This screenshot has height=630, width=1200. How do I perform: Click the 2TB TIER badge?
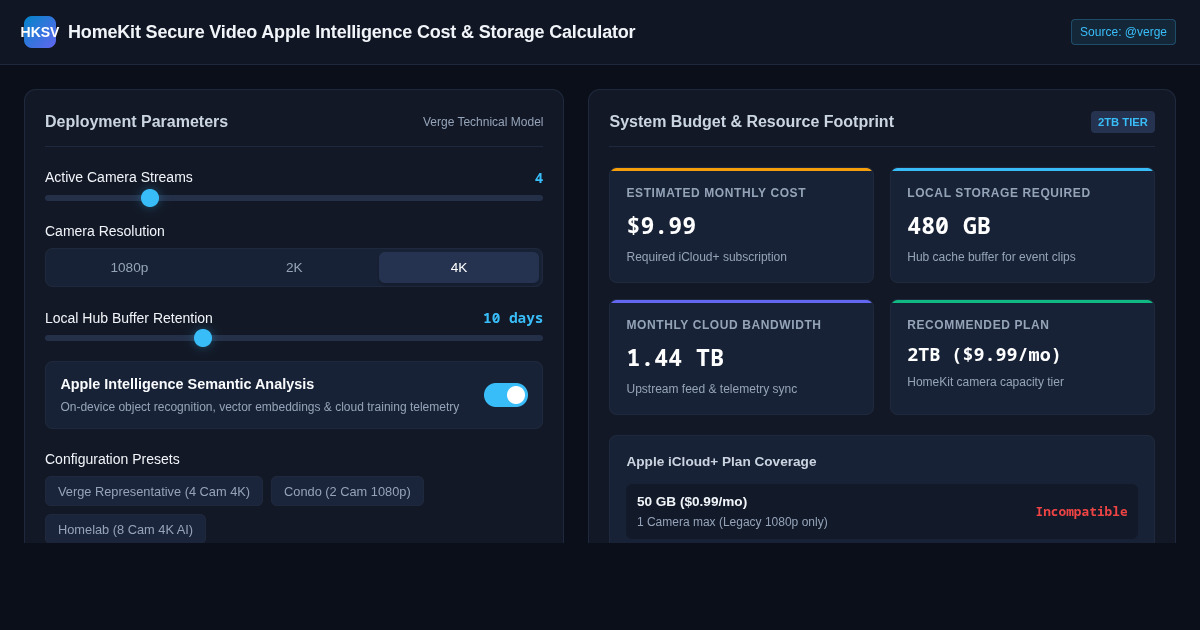(1123, 122)
